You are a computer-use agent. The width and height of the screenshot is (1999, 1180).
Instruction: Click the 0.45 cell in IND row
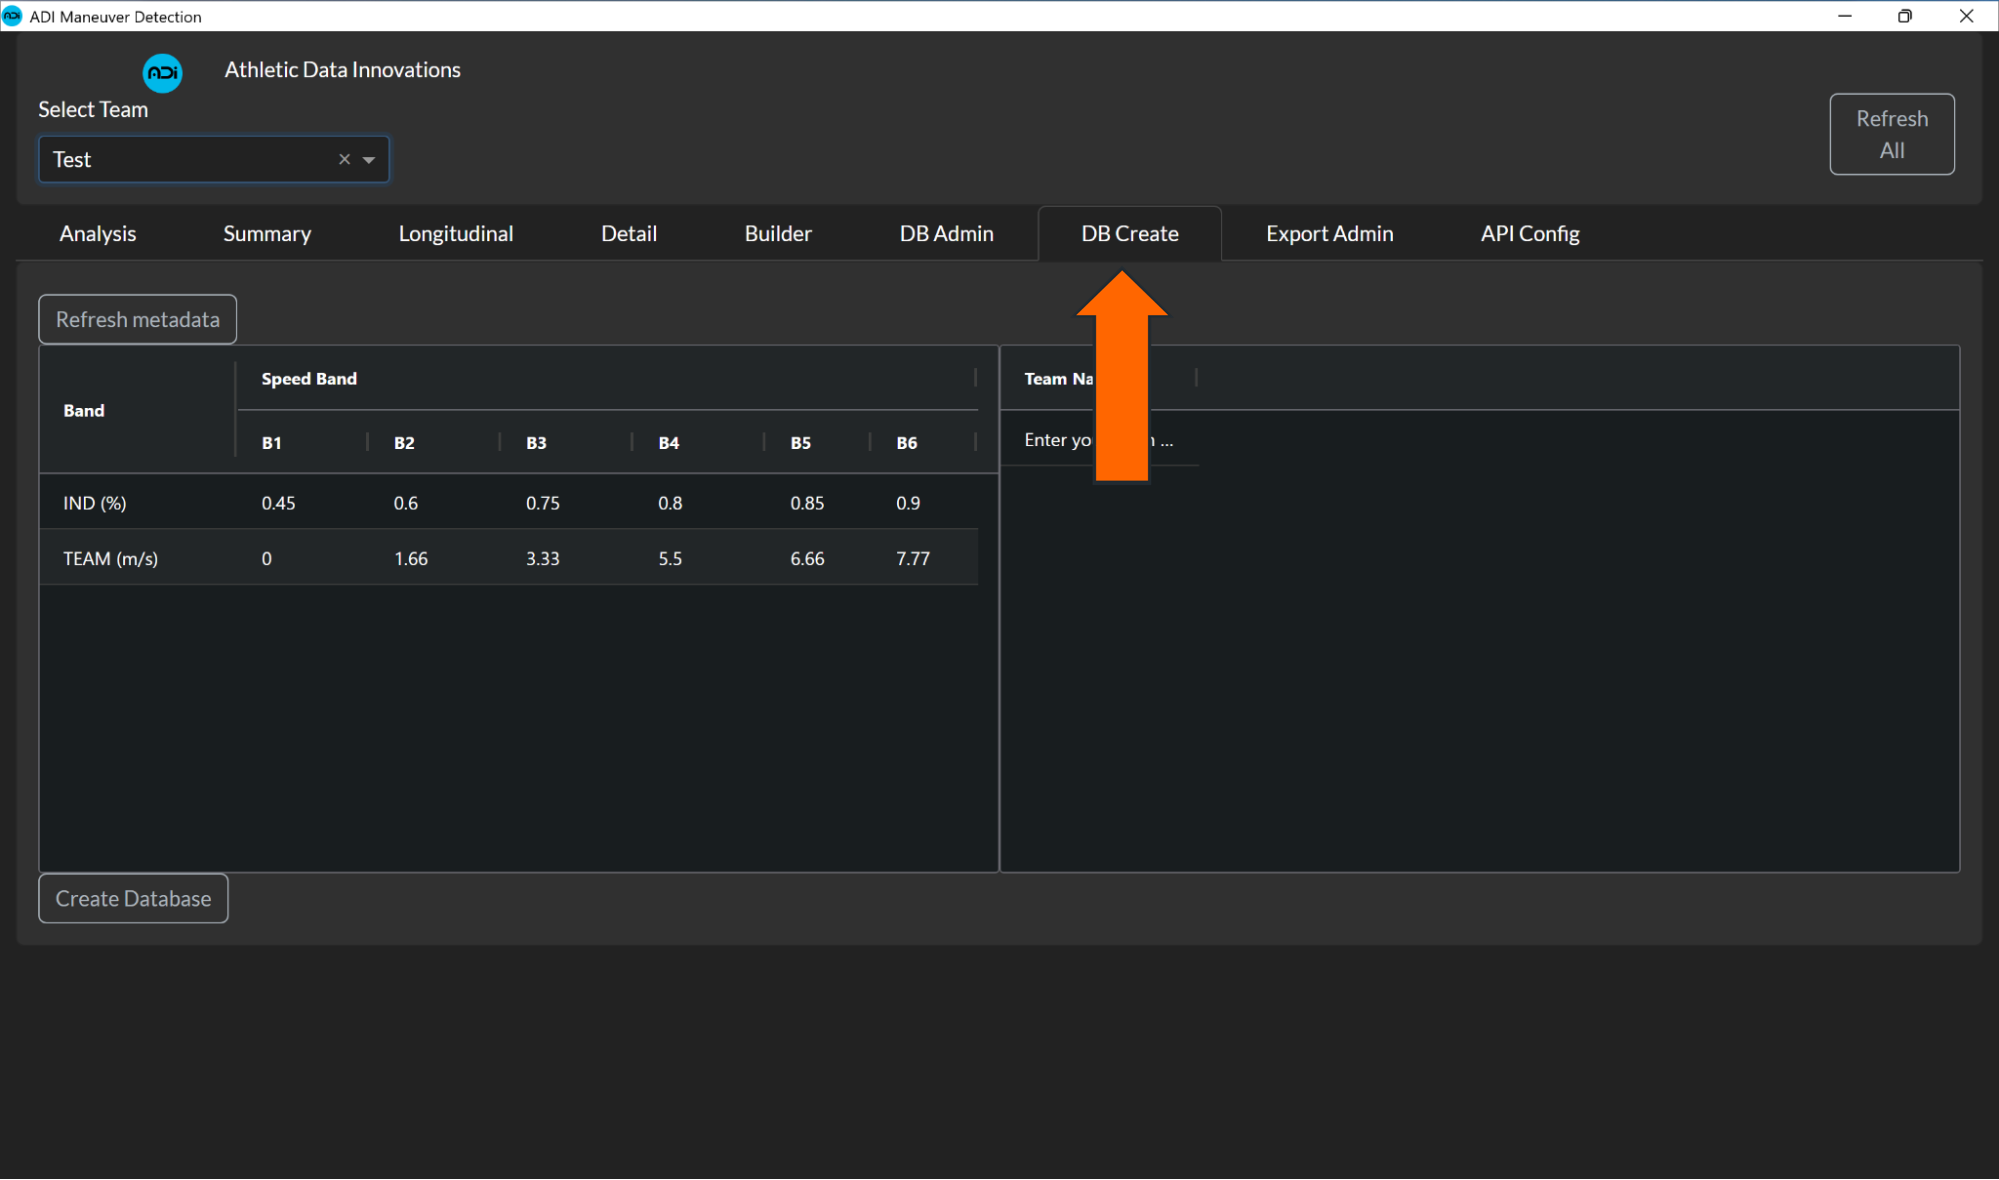[302, 503]
